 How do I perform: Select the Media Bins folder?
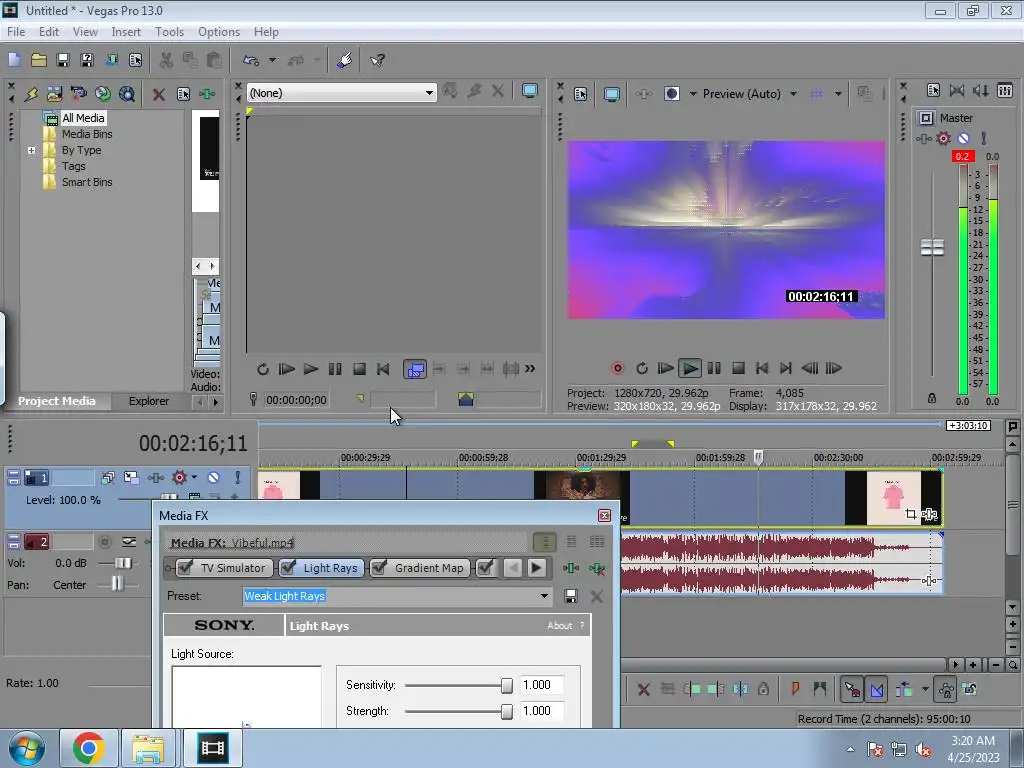(87, 134)
